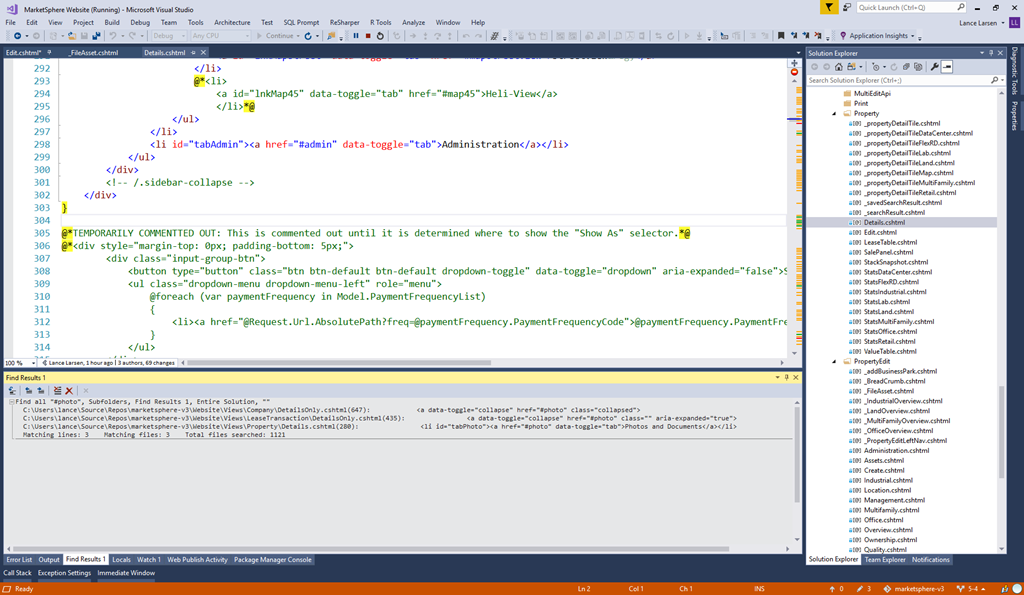Pause debugging with Break All icon

click(356, 36)
